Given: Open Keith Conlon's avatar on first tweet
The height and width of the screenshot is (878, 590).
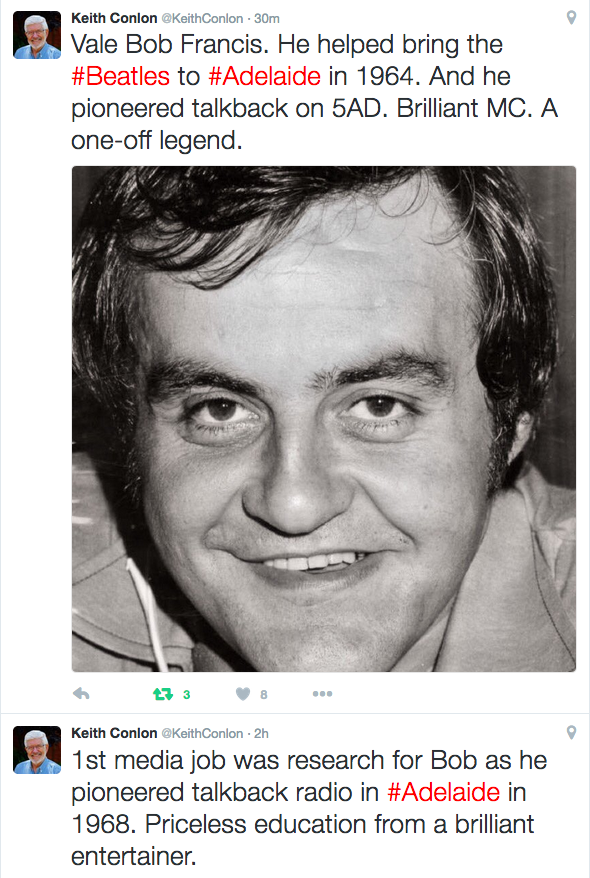Looking at the screenshot, I should point(37,35).
